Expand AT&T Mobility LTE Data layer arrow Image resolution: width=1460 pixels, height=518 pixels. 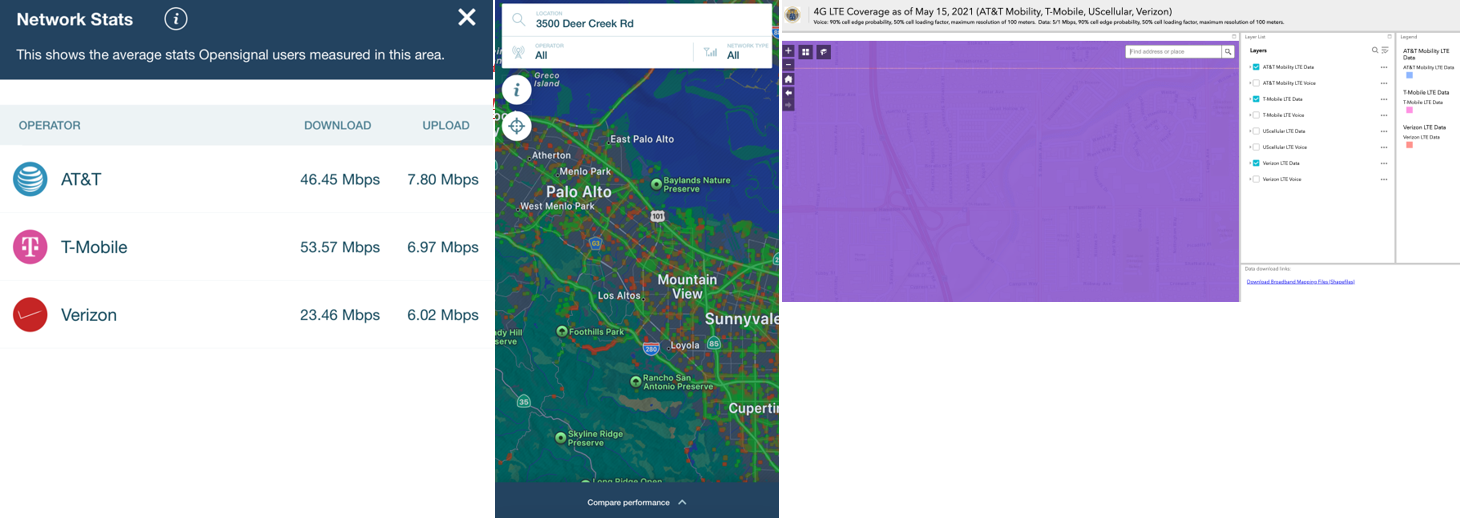[1250, 67]
